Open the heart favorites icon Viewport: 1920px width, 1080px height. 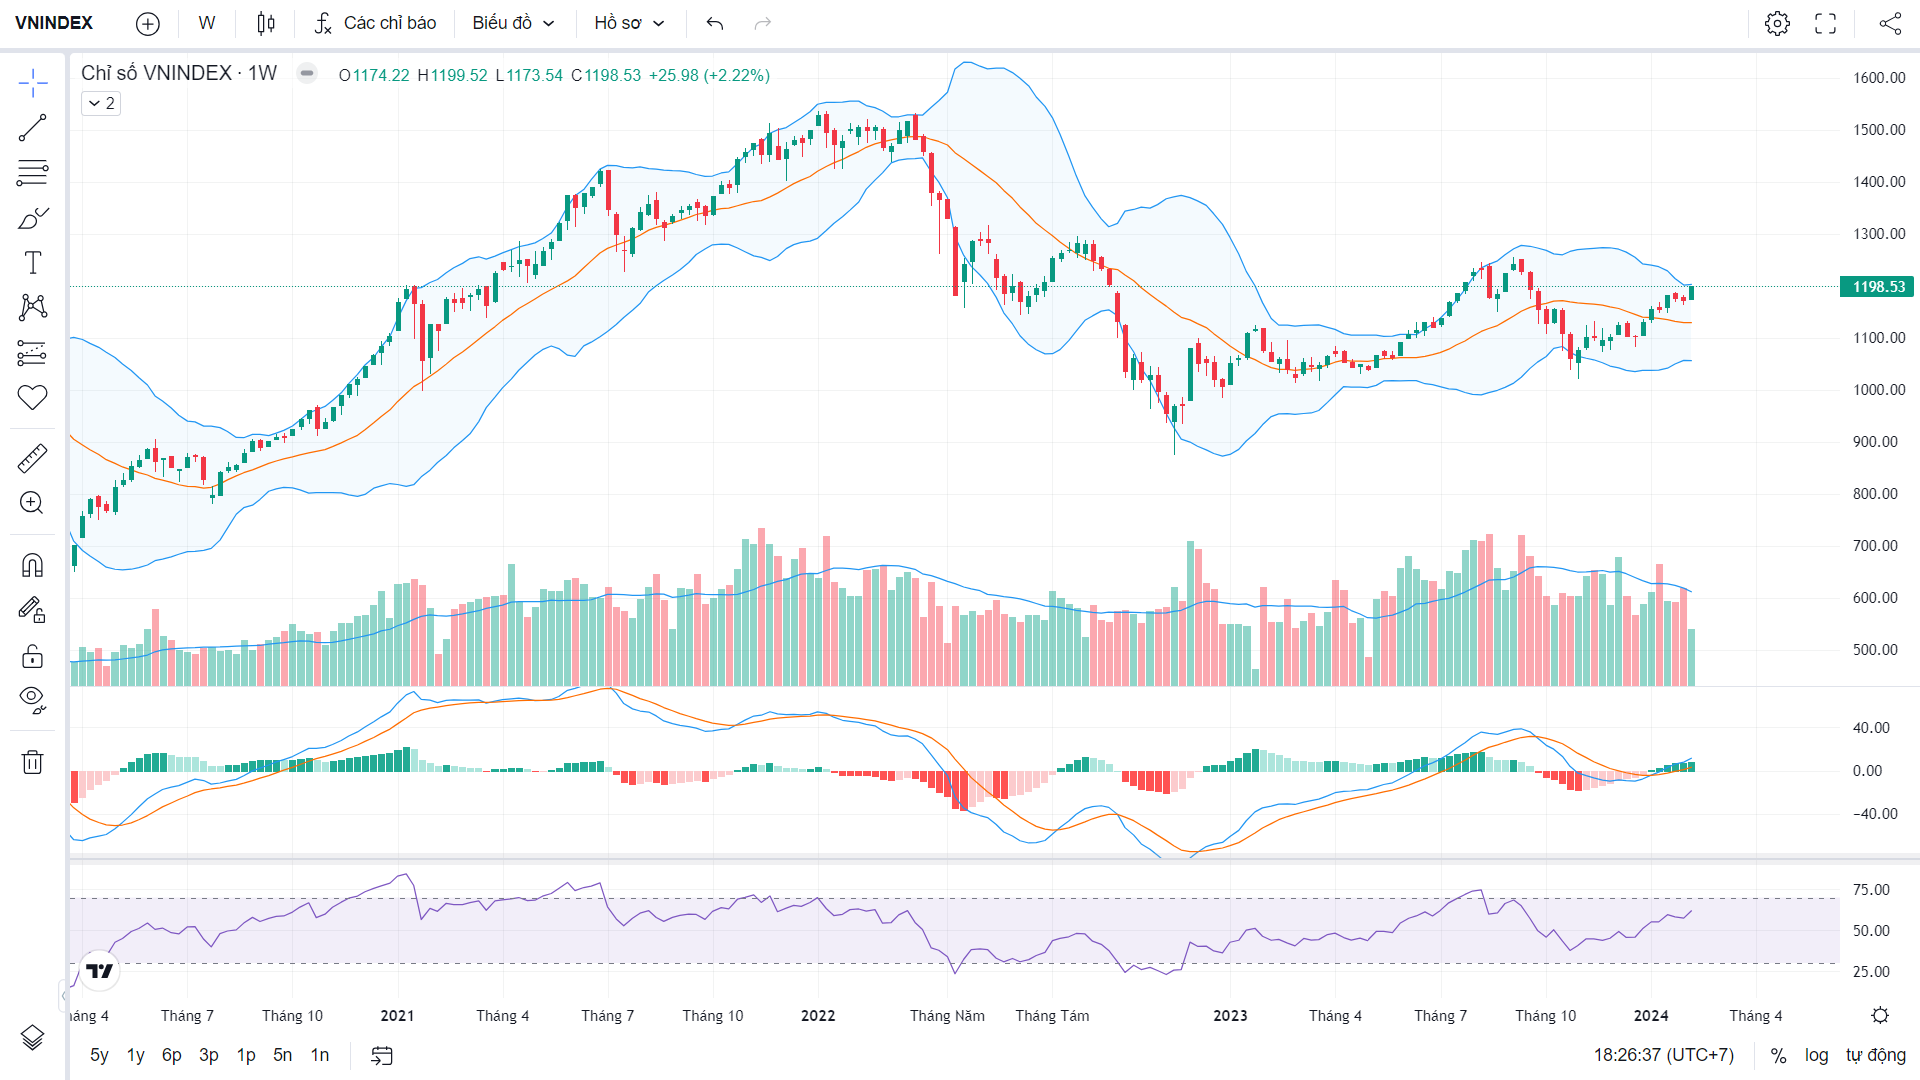click(33, 397)
